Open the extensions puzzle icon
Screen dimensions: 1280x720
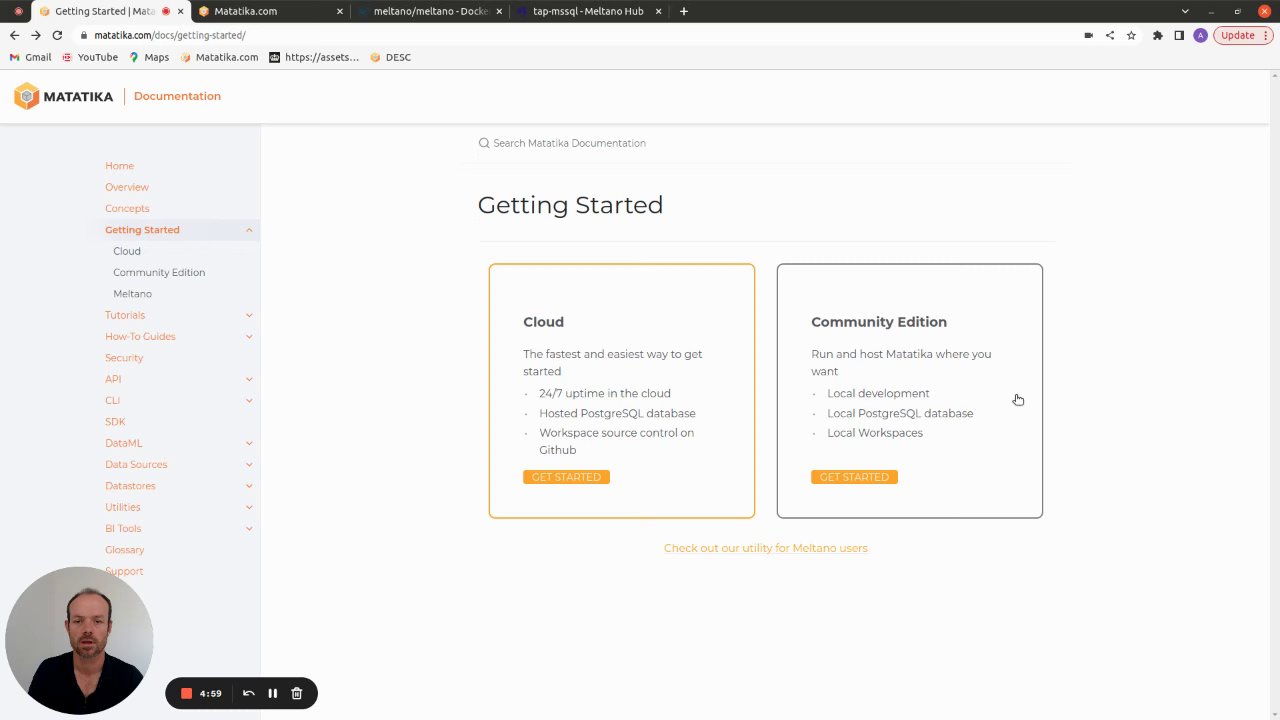(1158, 35)
